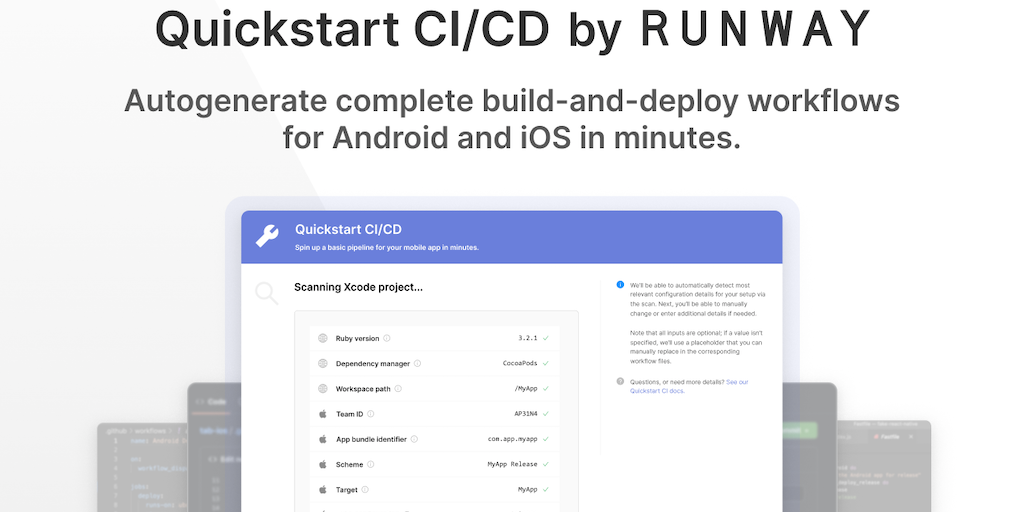Select the bundle identifier com.app.myapp
Viewport: 1024px width, 512px height.
(x=513, y=439)
